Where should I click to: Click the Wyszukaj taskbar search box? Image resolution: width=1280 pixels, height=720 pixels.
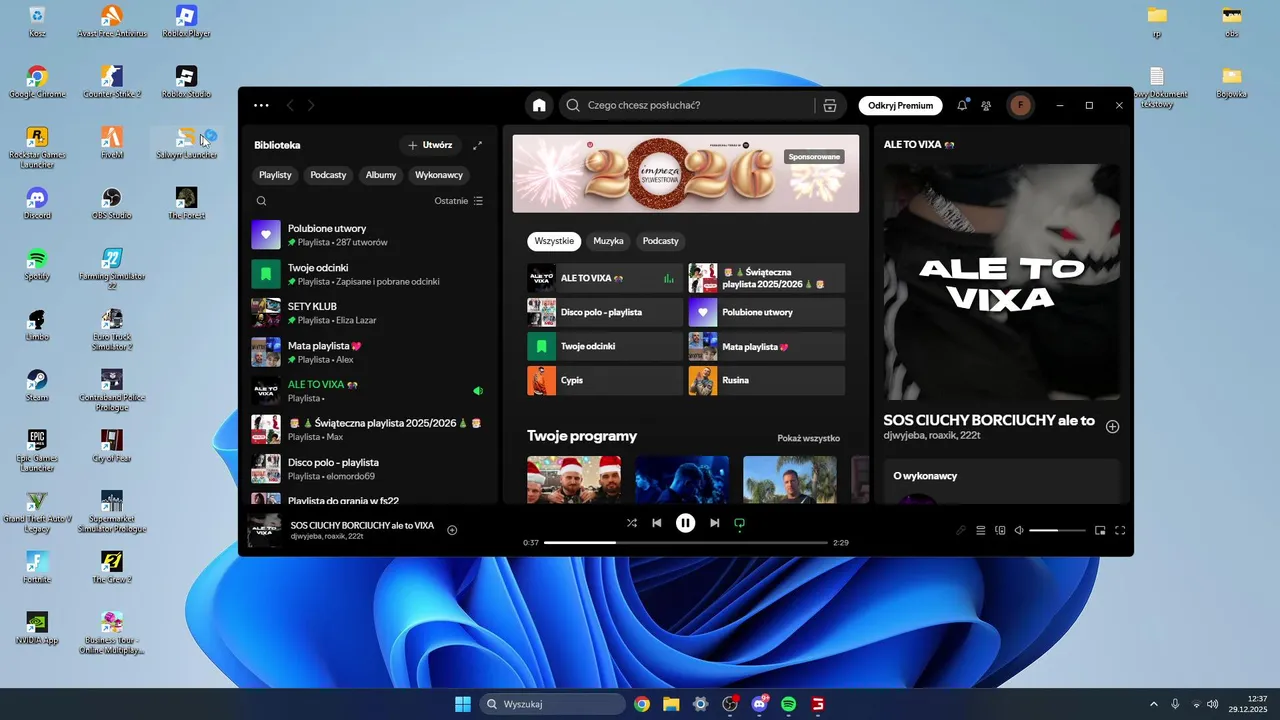pos(551,704)
